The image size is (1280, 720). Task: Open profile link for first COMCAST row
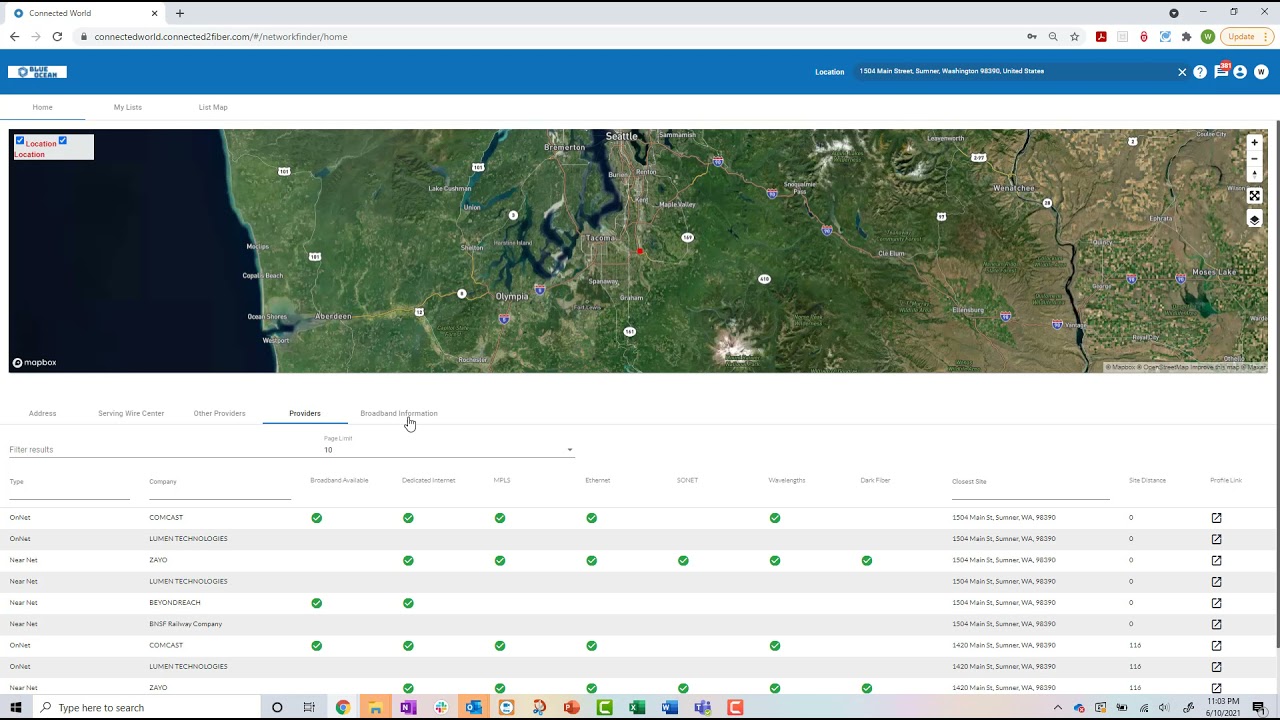click(1216, 518)
